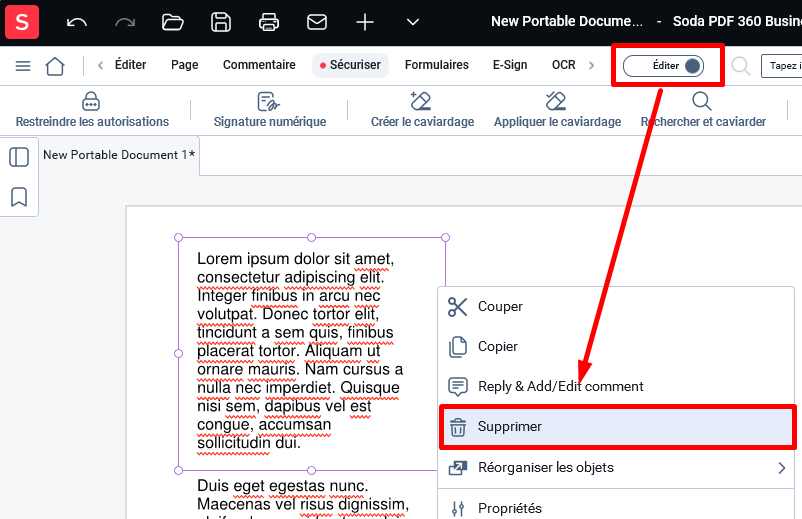802x519 pixels.
Task: Click the bottom-left handle of the text box
Action: click(179, 470)
